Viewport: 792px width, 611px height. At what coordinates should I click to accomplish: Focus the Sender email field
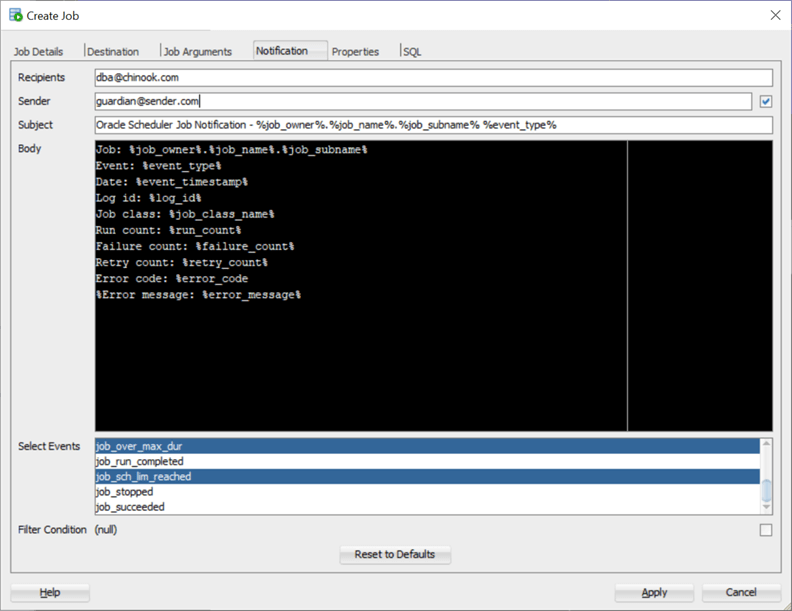(x=423, y=101)
